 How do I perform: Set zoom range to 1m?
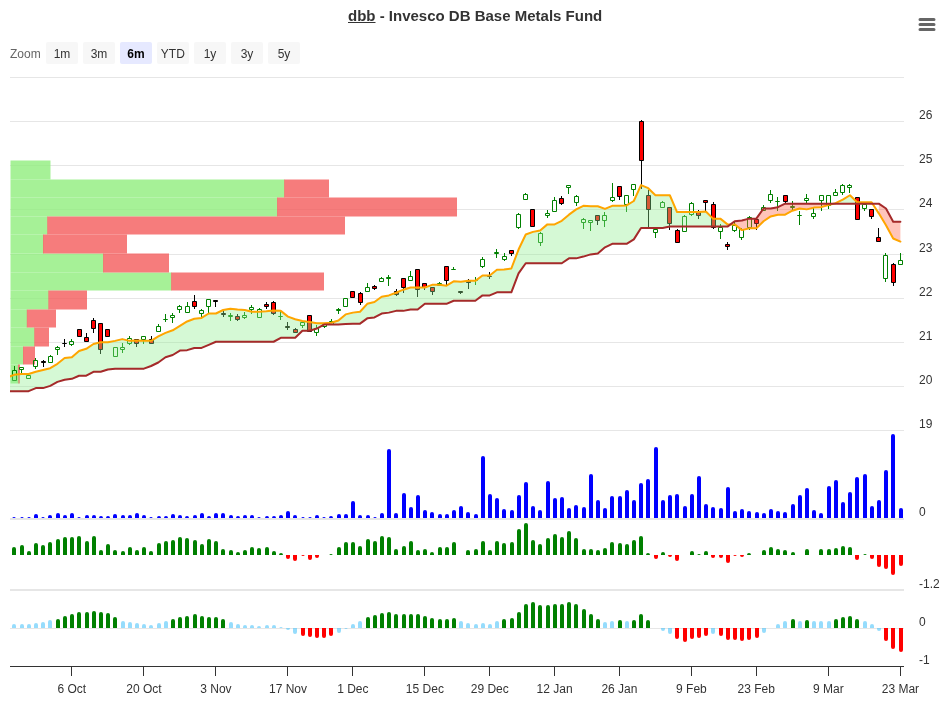point(62,53)
